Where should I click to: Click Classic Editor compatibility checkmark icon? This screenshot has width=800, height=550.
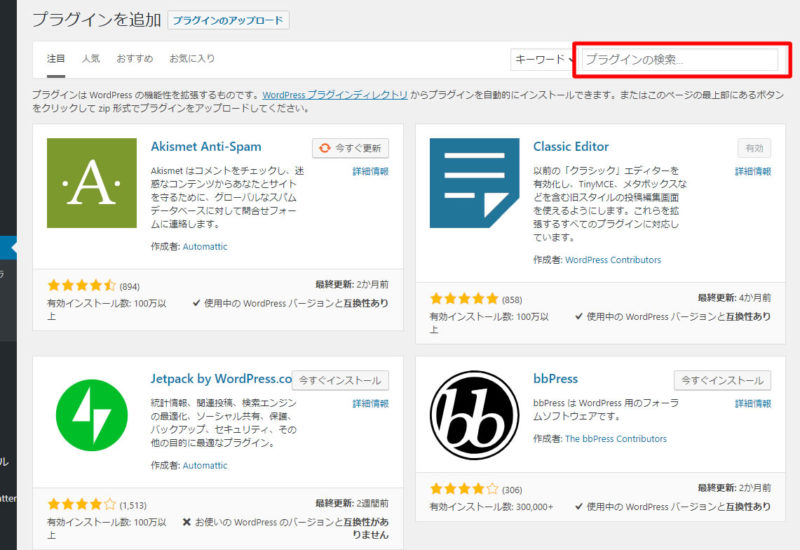[579, 316]
